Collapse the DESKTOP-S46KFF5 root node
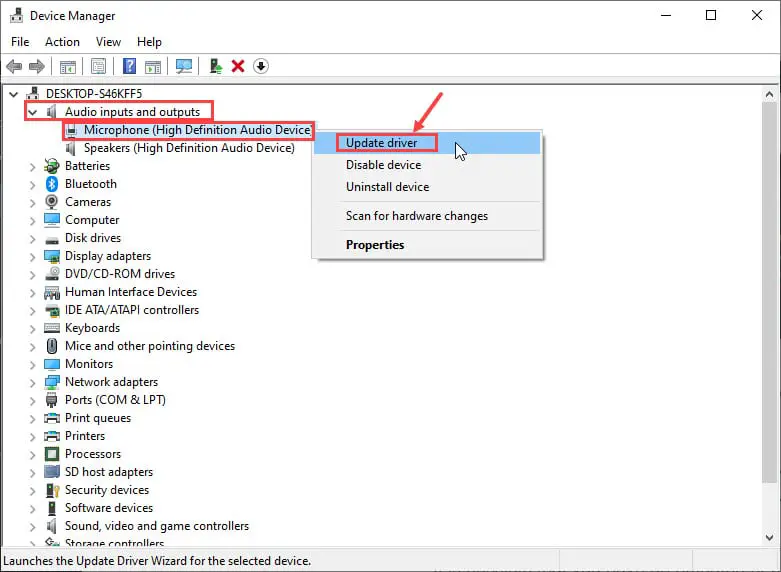The height and width of the screenshot is (572, 781). click(x=14, y=94)
